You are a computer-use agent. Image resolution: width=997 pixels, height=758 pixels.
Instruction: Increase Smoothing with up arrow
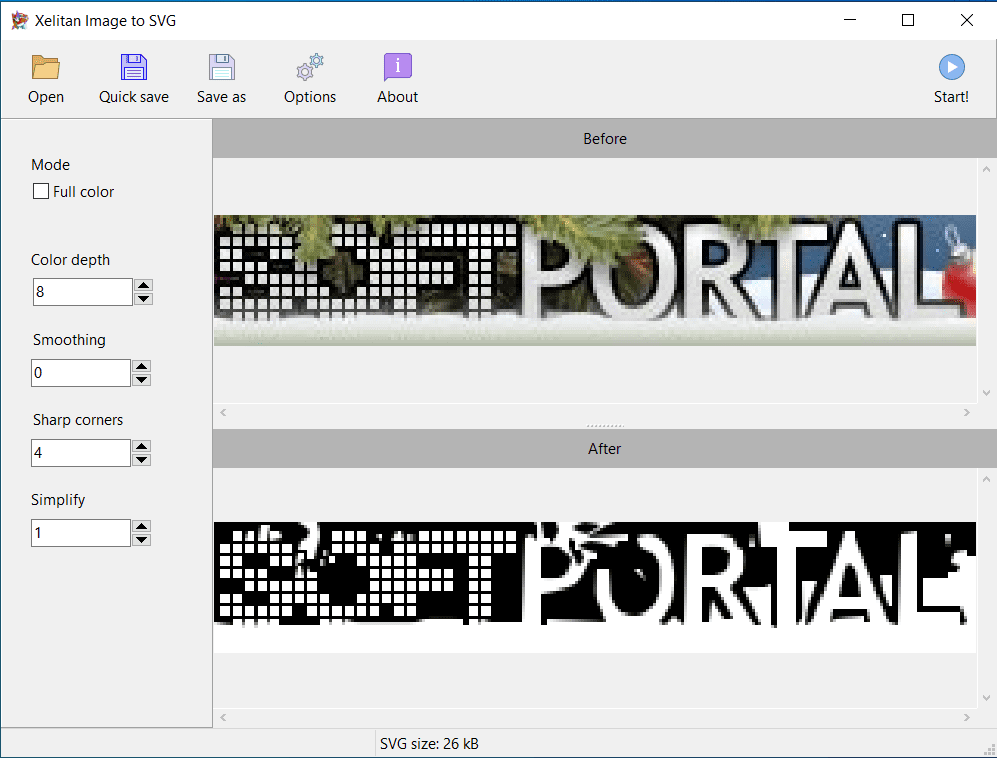pos(142,366)
